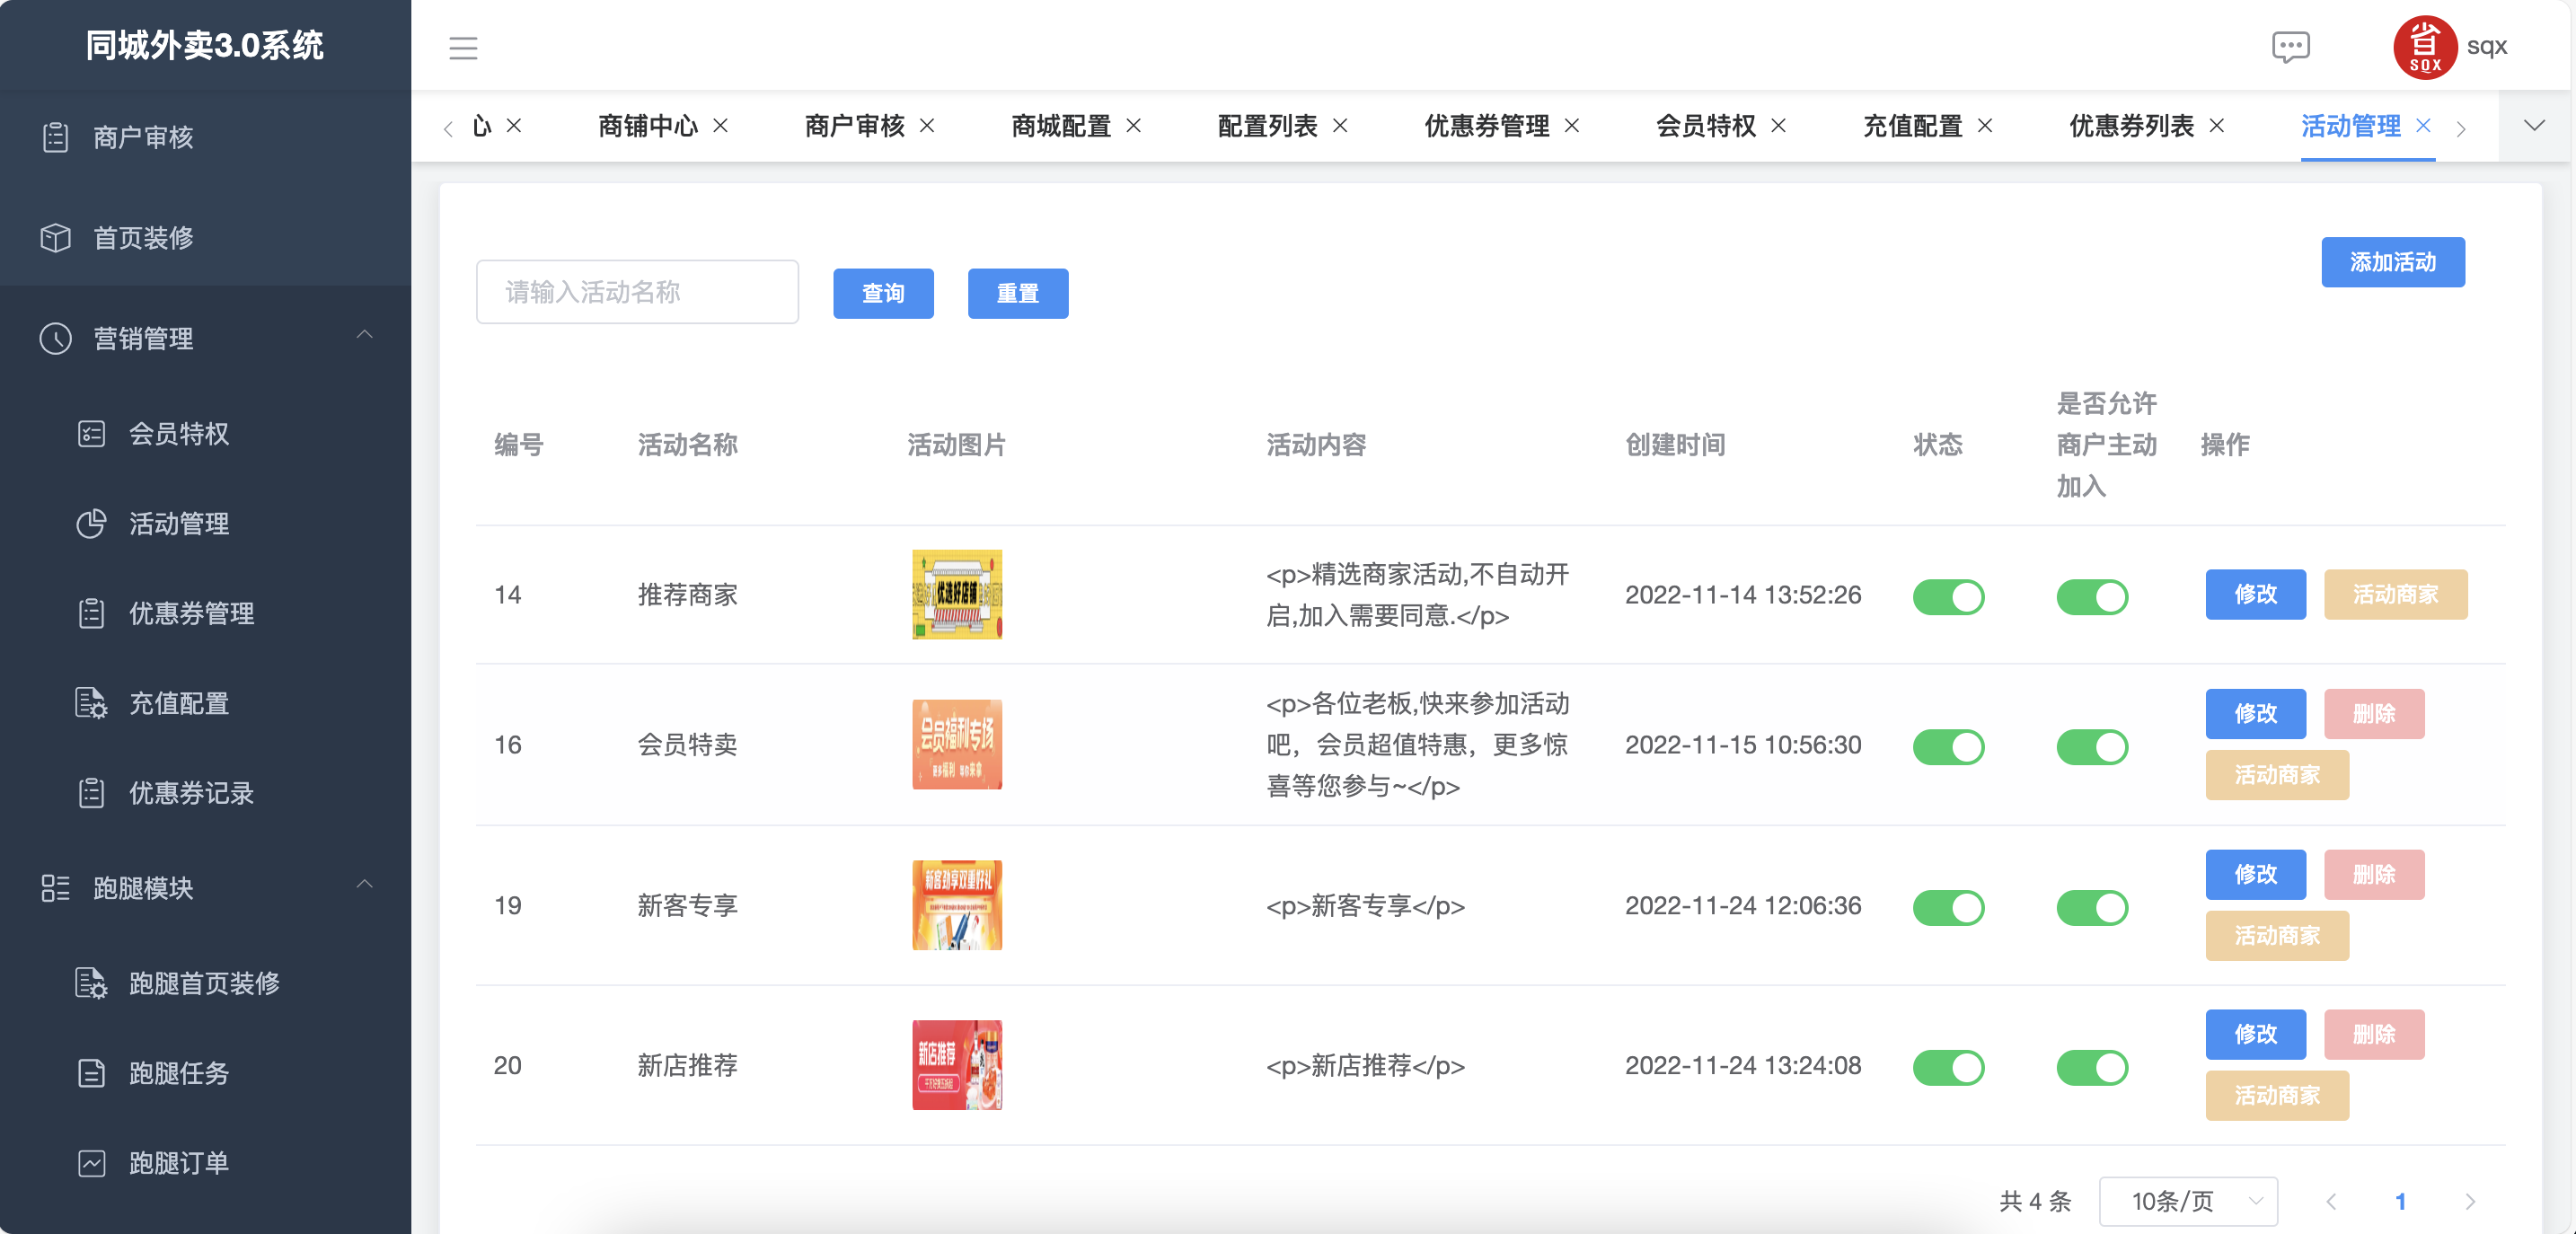Open the tabs dropdown chevron
2576x1234 pixels.
coord(2534,125)
